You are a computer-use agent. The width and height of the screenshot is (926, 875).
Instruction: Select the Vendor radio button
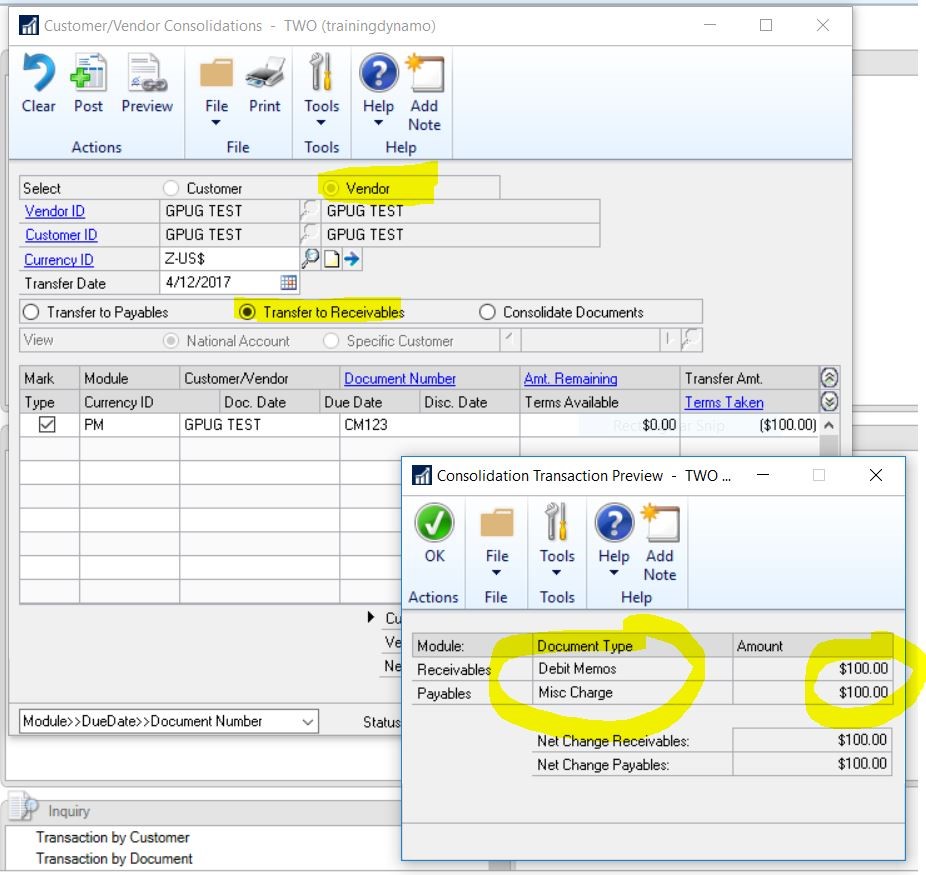coord(331,188)
